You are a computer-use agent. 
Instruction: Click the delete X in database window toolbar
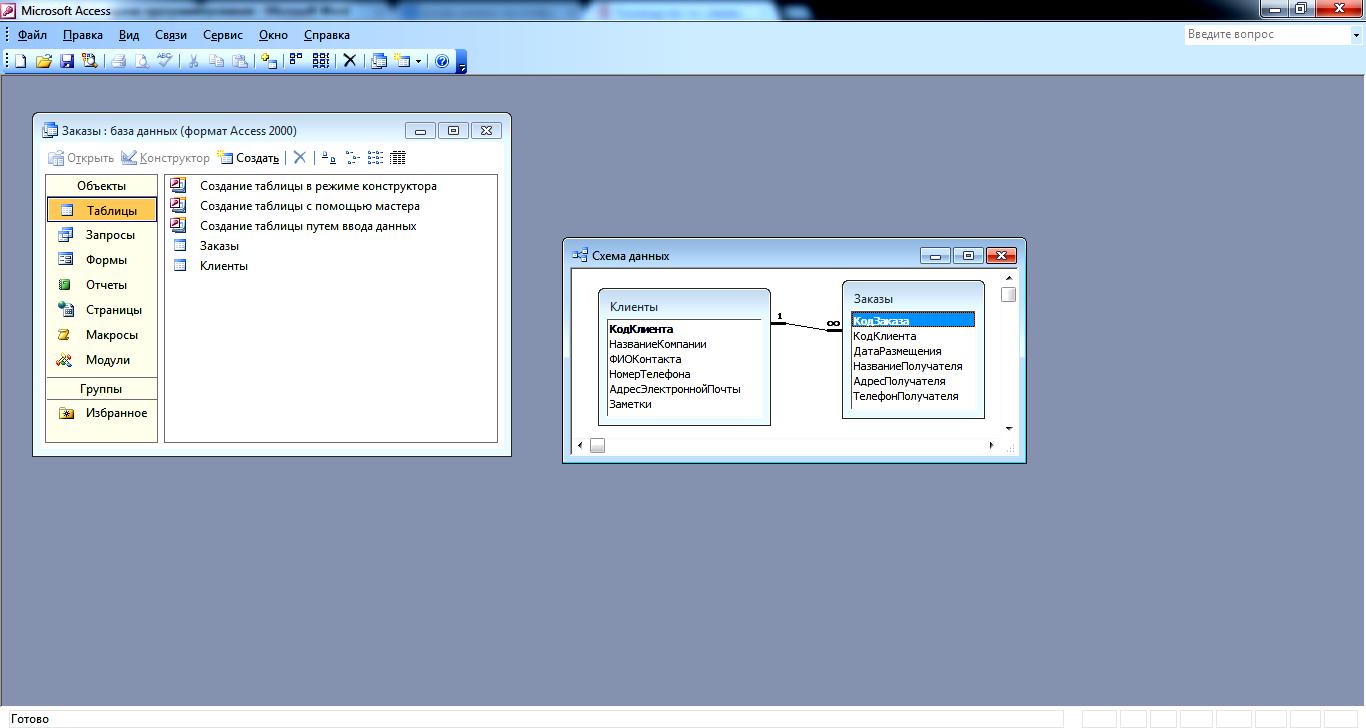[x=299, y=158]
